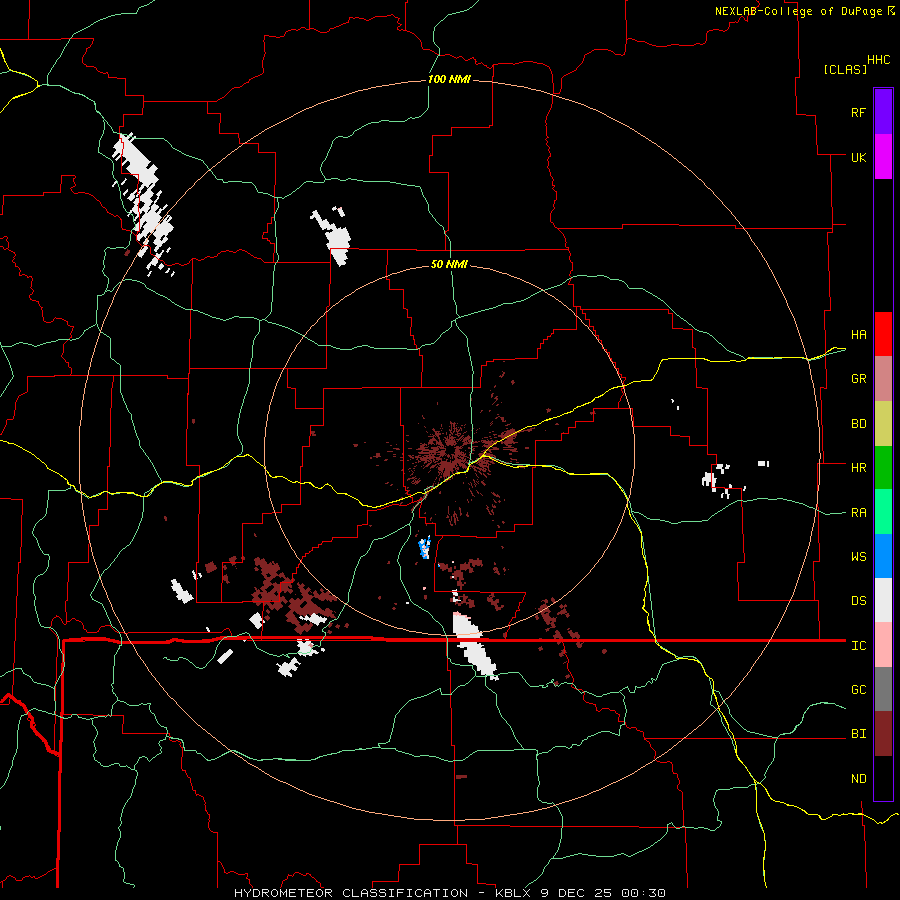Screen dimensions: 900x900
Task: Click the GC legend label
Action: [x=858, y=690]
